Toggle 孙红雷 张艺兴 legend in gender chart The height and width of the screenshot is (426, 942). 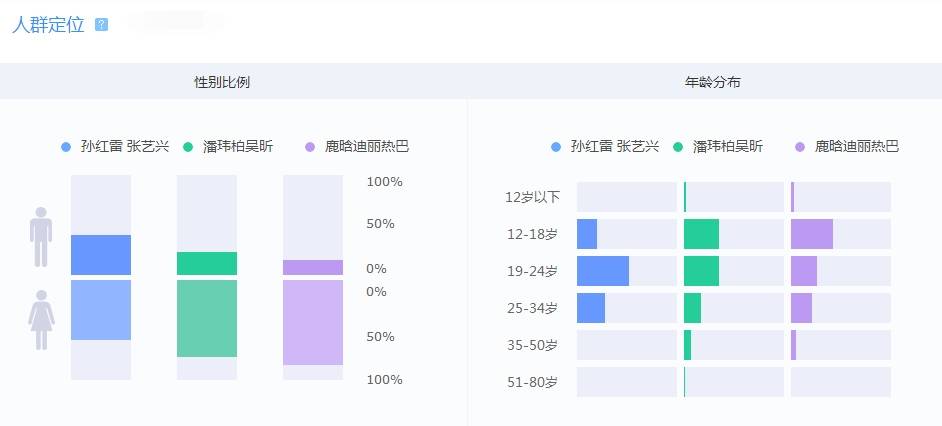click(x=108, y=146)
